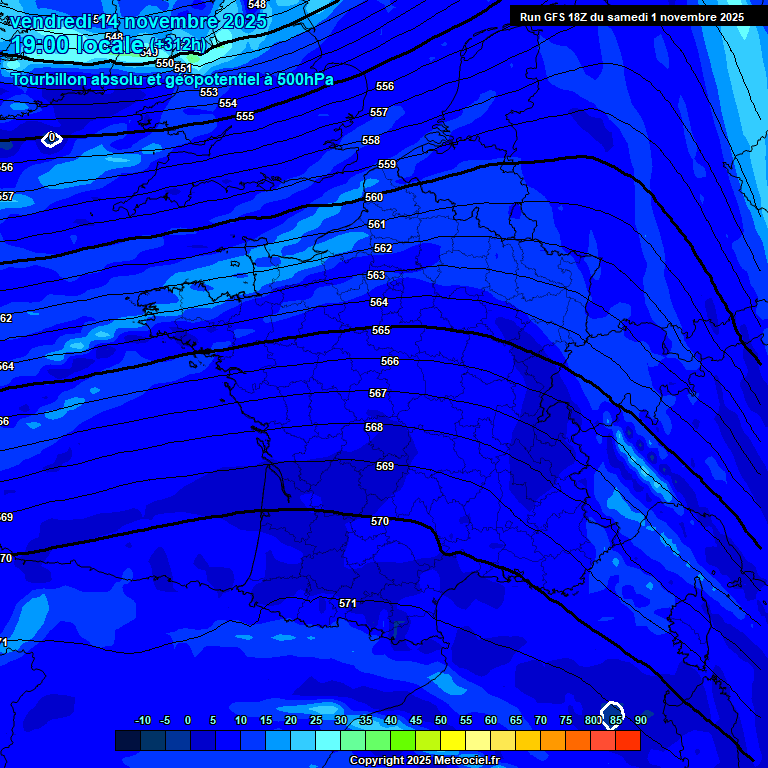This screenshot has height=768, width=768.
Task: Click the -10 value on the legend scale
Action: click(x=142, y=720)
